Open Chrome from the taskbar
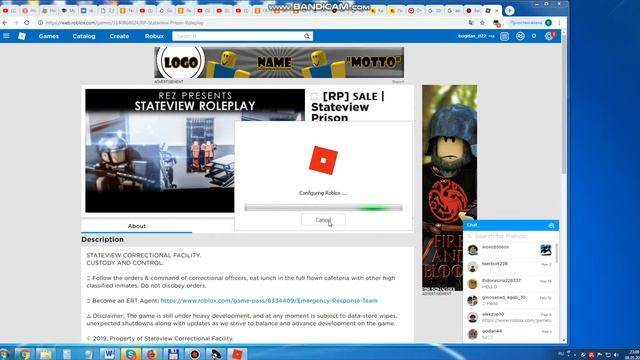Viewport: 640px width, 360px height. tap(24, 354)
